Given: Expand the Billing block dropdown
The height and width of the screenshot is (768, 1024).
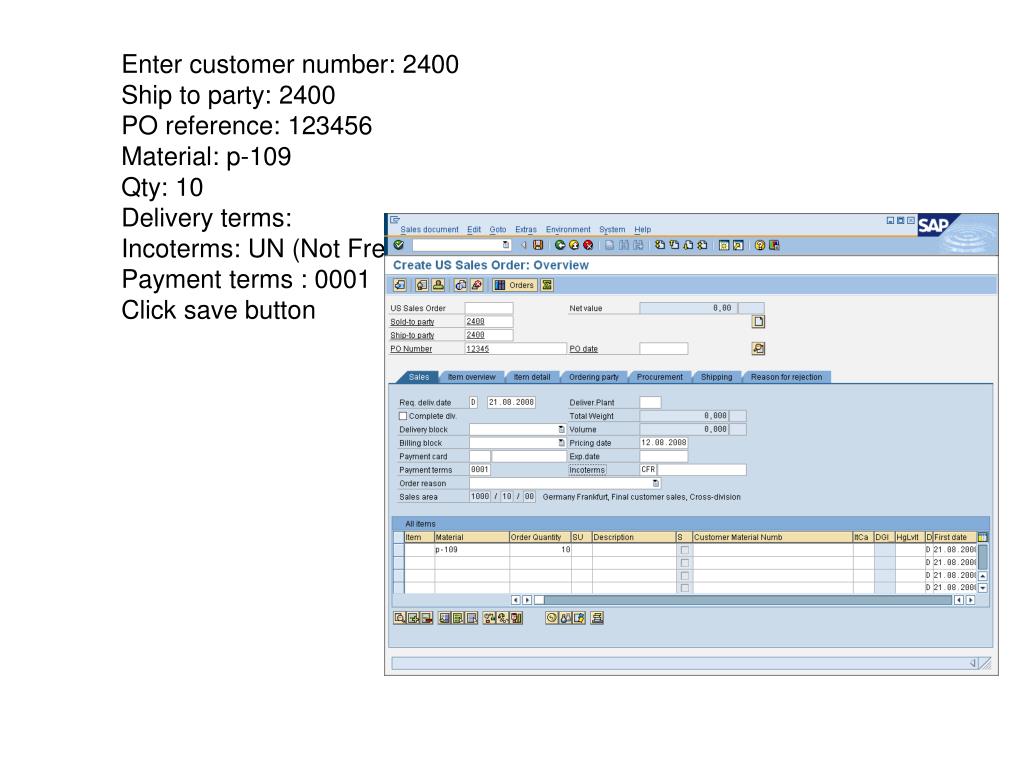Looking at the screenshot, I should 561,443.
